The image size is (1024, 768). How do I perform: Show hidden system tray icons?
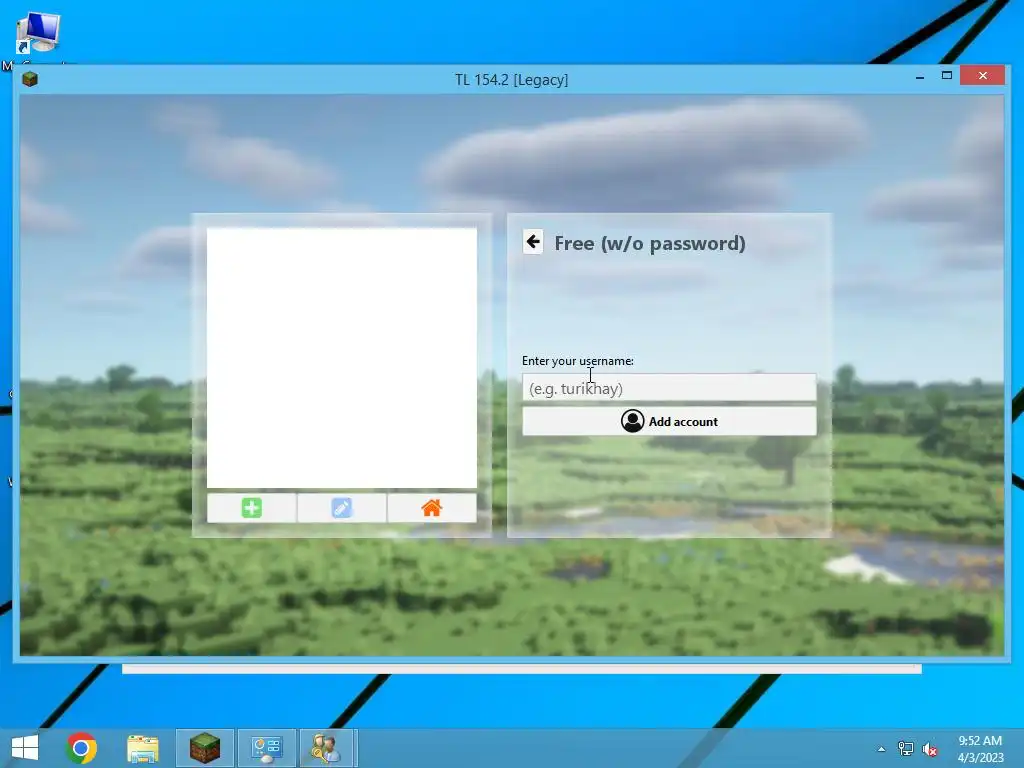(882, 749)
